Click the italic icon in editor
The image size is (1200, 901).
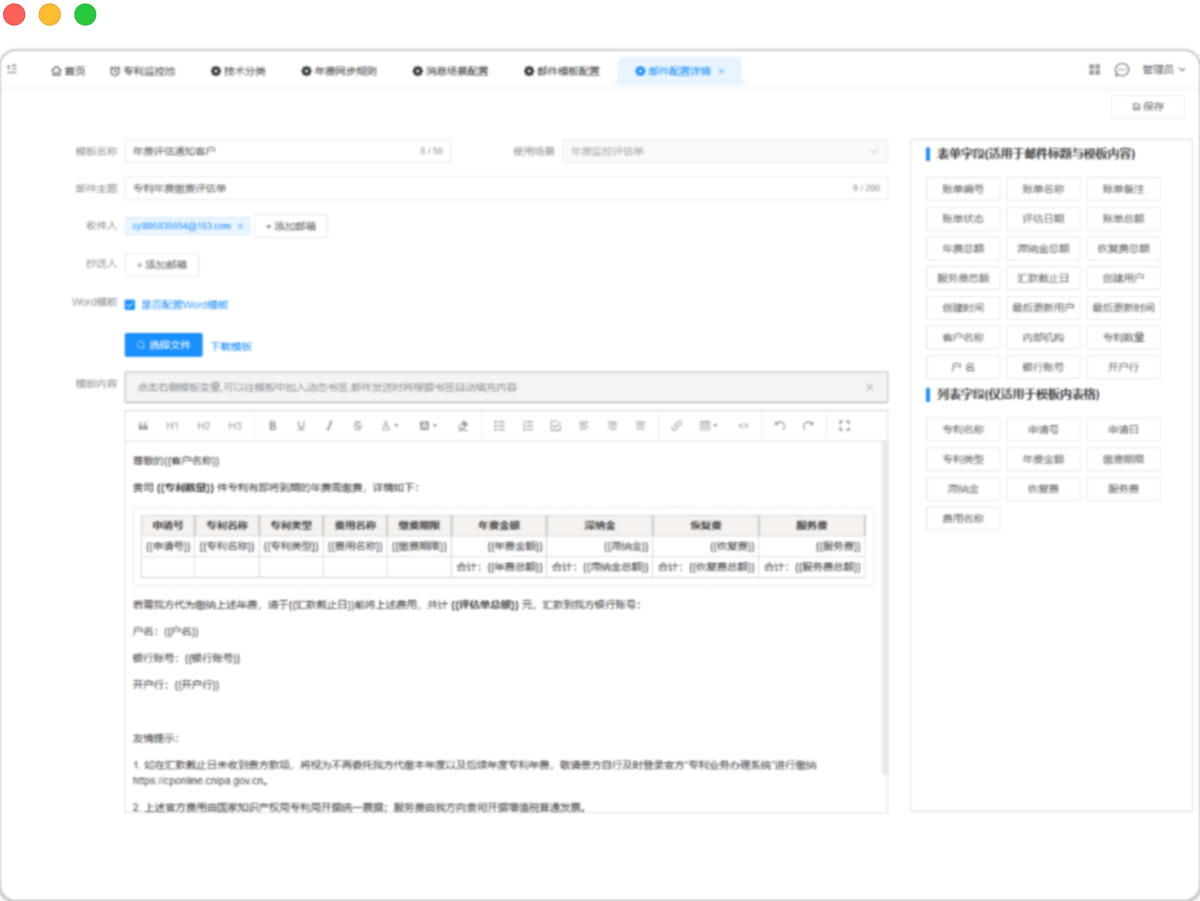(329, 426)
